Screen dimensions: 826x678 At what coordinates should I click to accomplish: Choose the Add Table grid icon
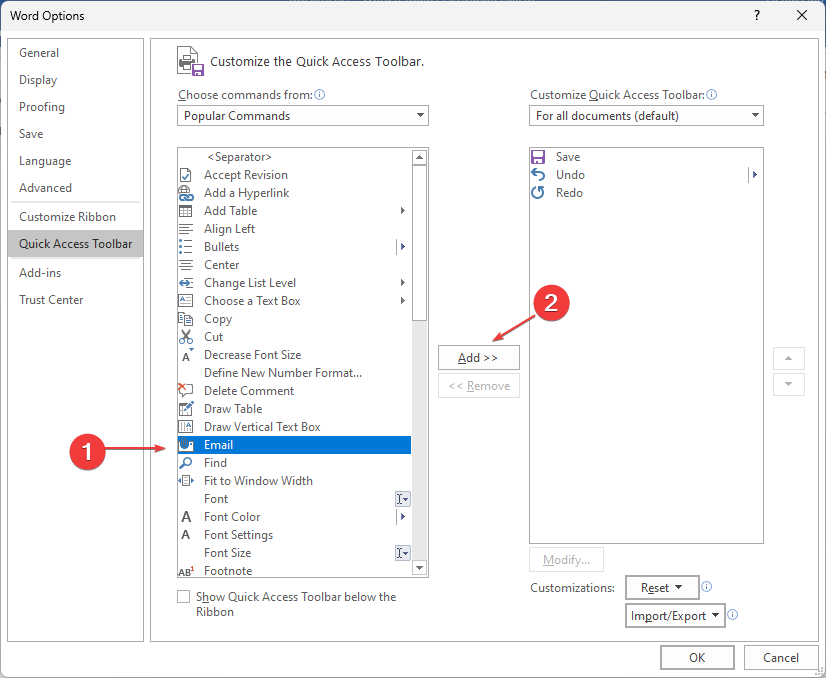[185, 211]
